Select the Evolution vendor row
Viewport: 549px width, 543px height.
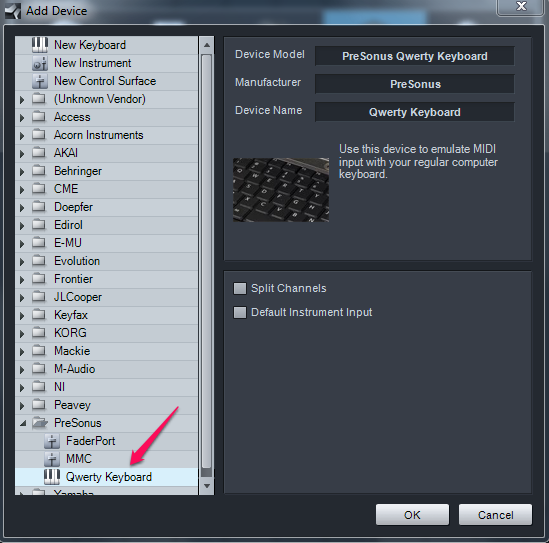[x=106, y=261]
